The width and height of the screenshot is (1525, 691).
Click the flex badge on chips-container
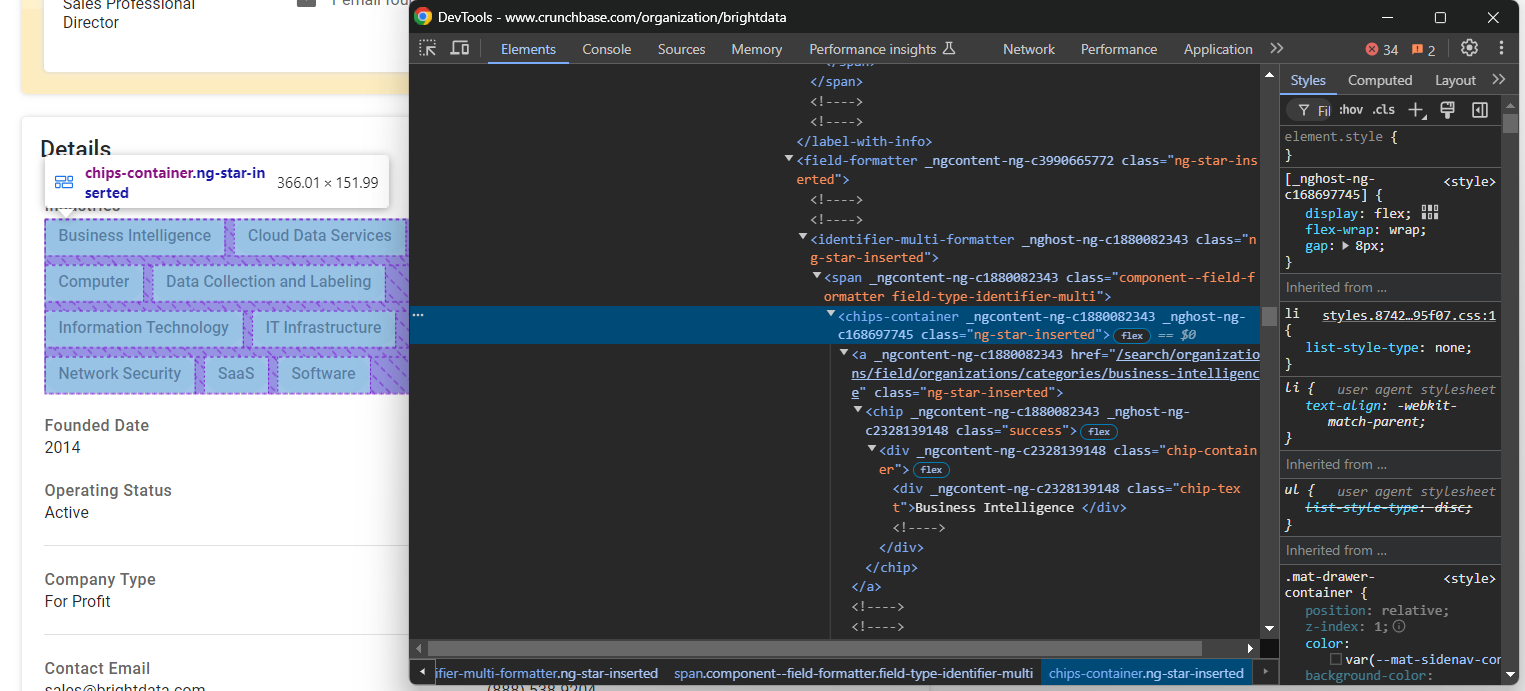[x=1132, y=336]
